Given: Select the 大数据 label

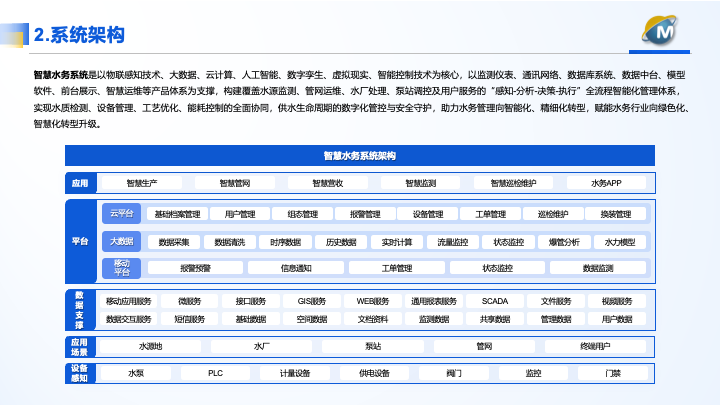Looking at the screenshot, I should 121,241.
